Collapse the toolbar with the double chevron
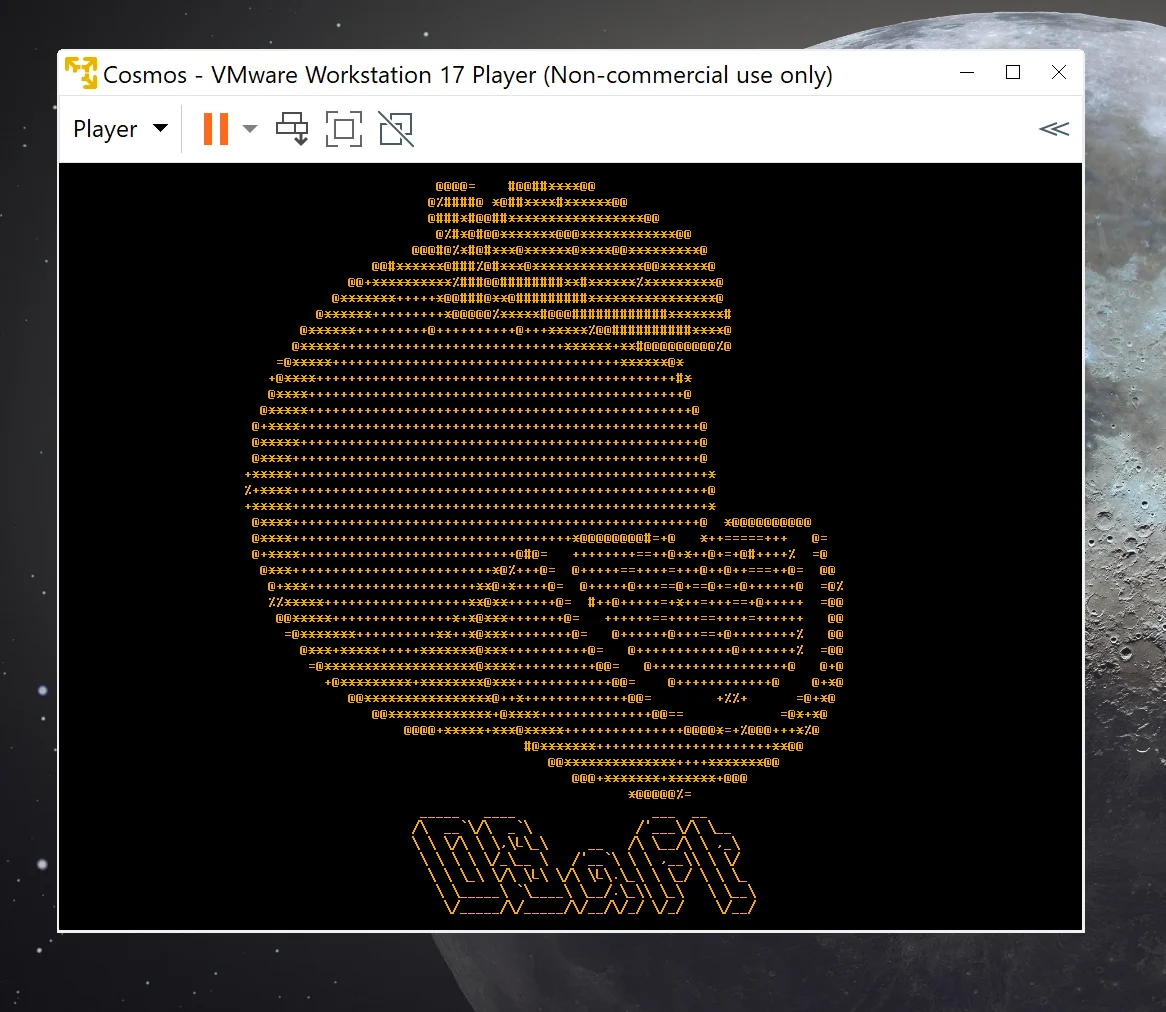This screenshot has width=1166, height=1012. [1054, 129]
